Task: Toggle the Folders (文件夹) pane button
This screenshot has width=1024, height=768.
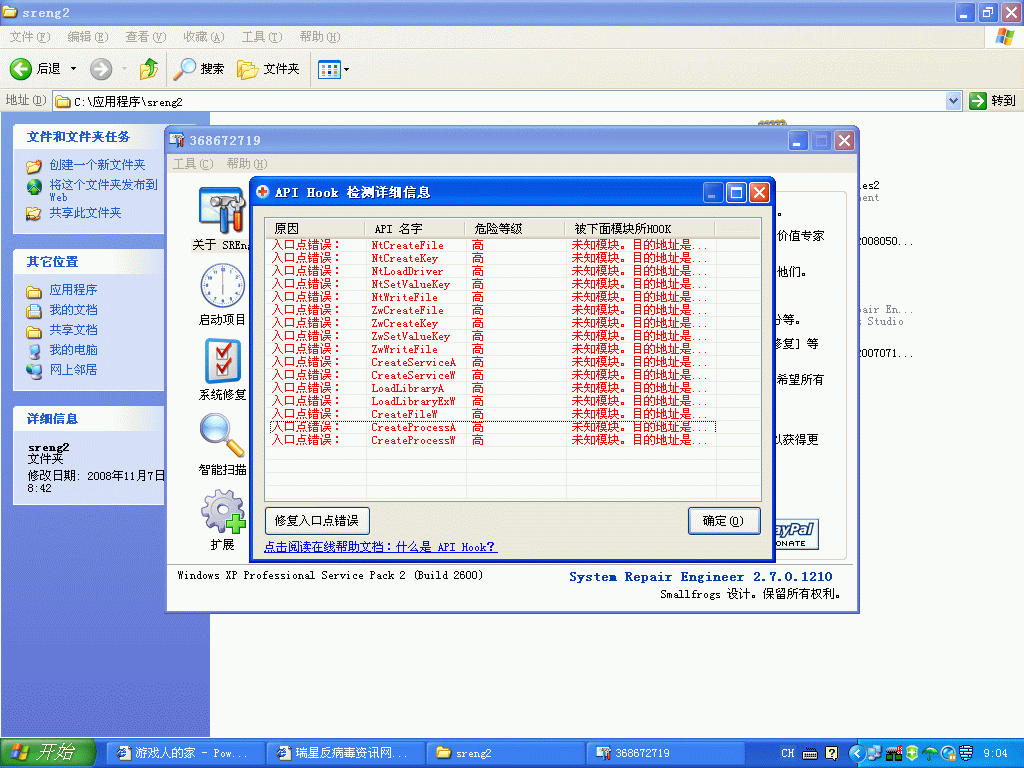Action: pos(268,69)
